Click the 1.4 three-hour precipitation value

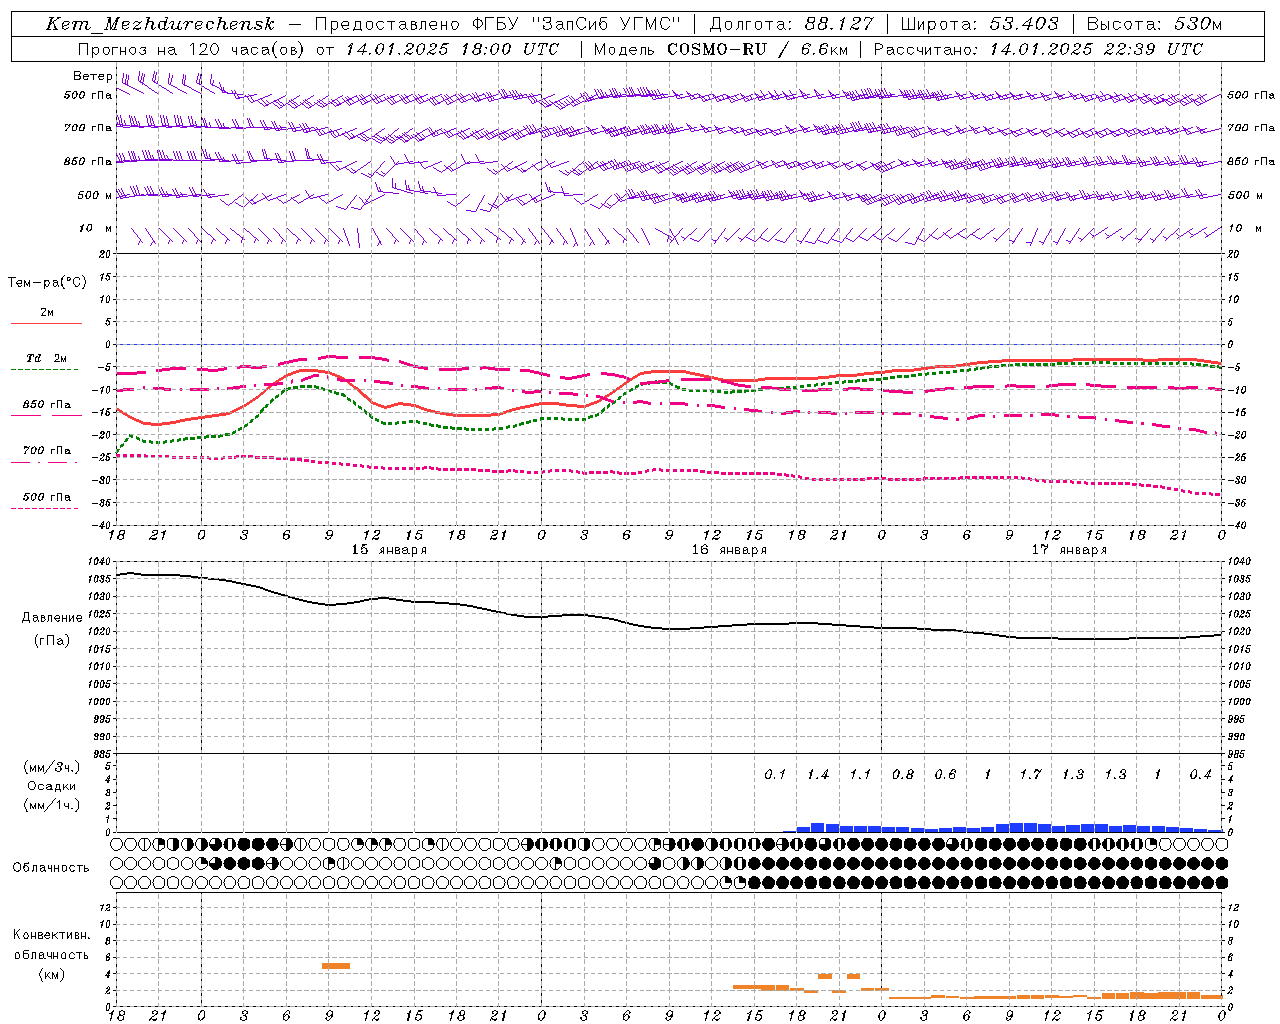click(x=818, y=775)
